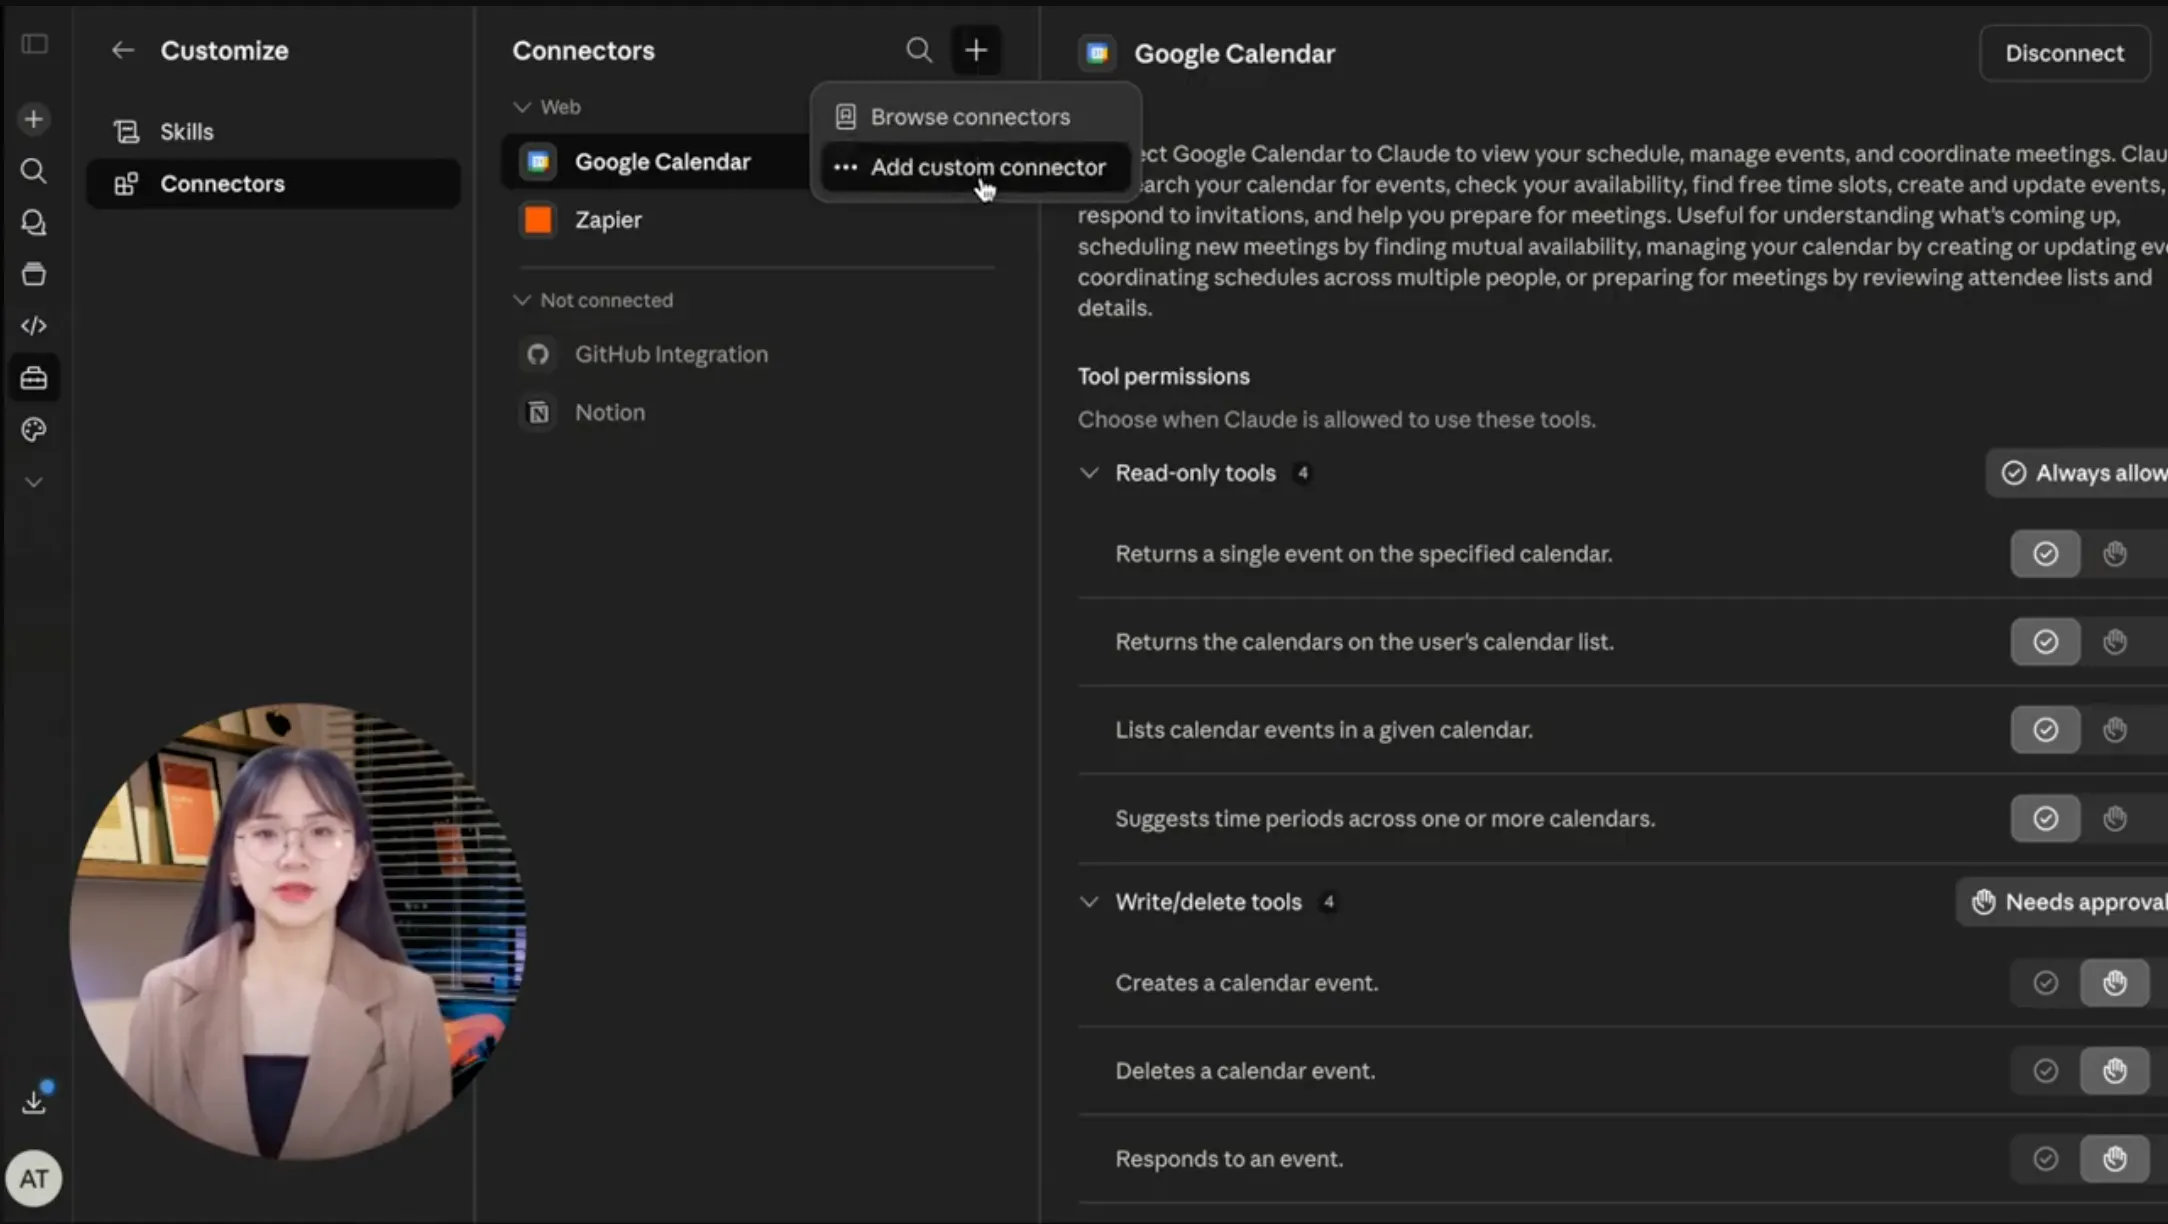
Task: Collapse the Not connected group
Action: [x=593, y=300]
